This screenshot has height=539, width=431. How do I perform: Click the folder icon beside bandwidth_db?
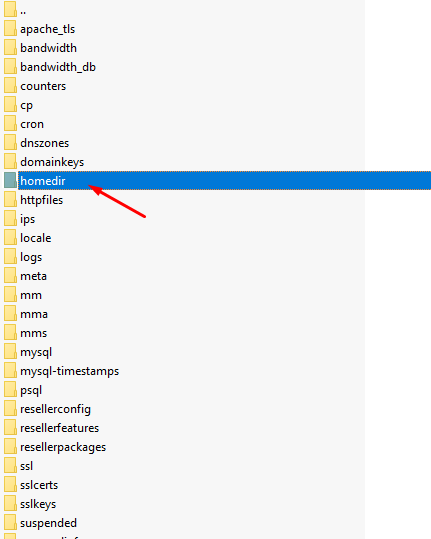[x=10, y=67]
